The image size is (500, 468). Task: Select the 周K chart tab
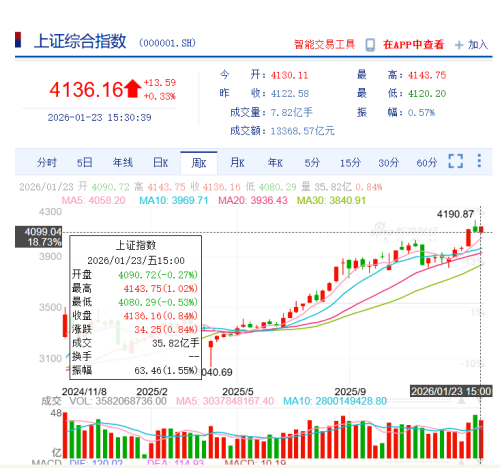pyautogui.click(x=199, y=163)
